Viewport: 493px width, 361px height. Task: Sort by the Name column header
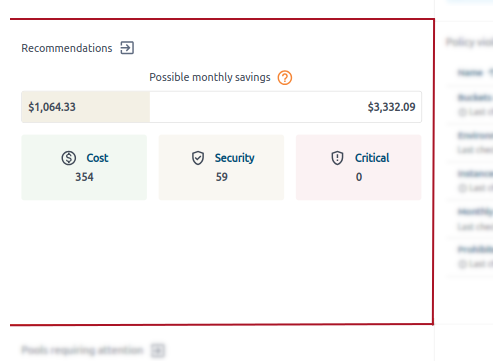470,72
